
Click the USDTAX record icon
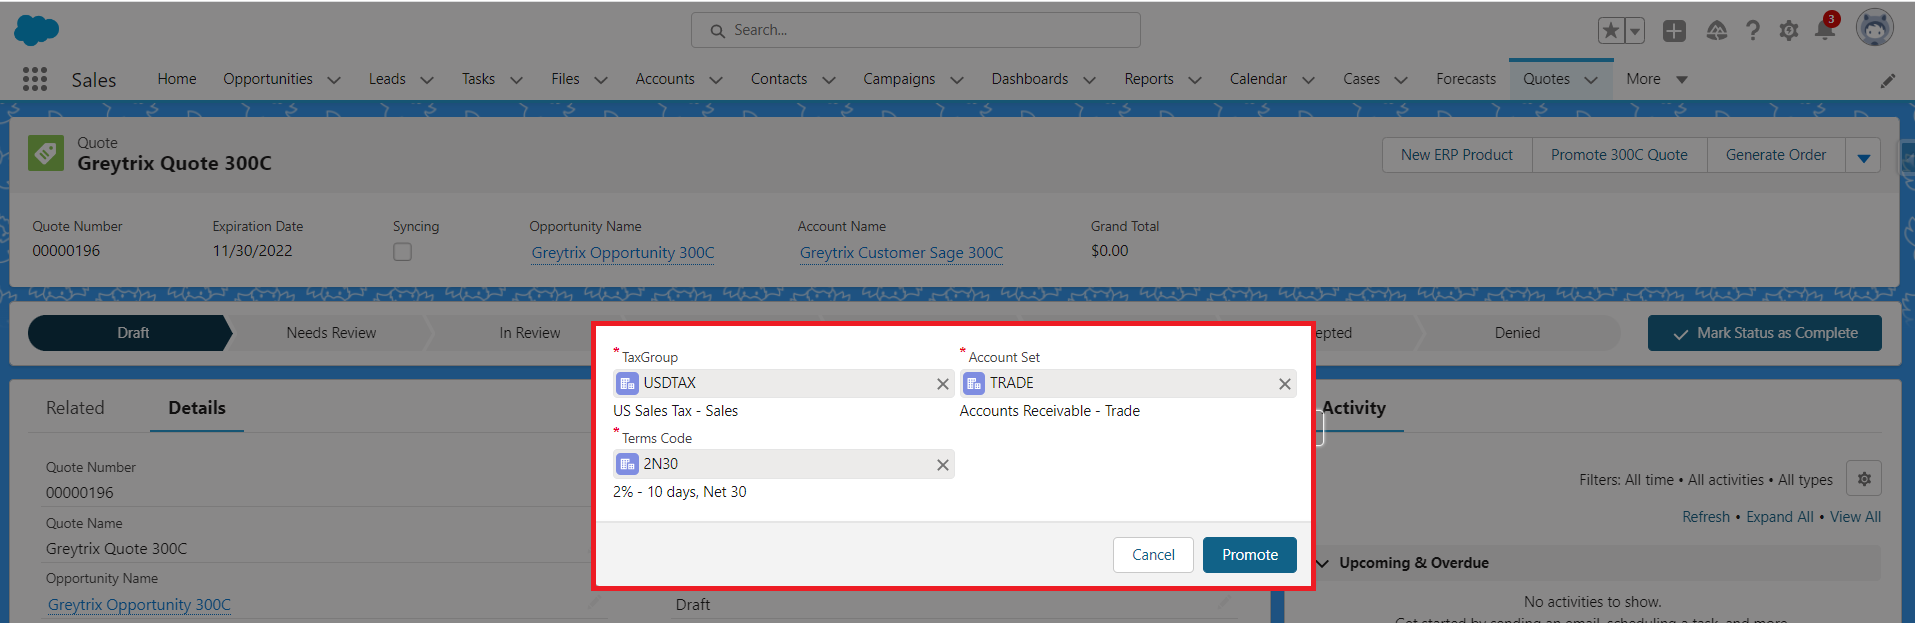(627, 383)
